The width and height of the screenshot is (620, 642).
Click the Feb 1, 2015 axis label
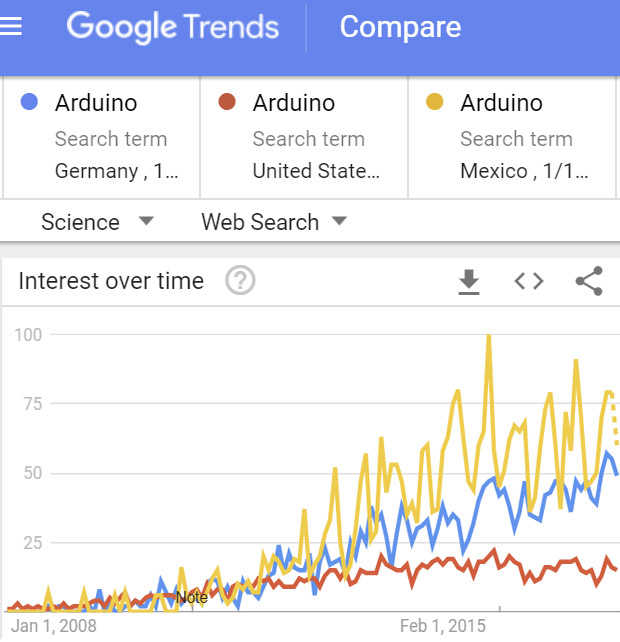442,626
